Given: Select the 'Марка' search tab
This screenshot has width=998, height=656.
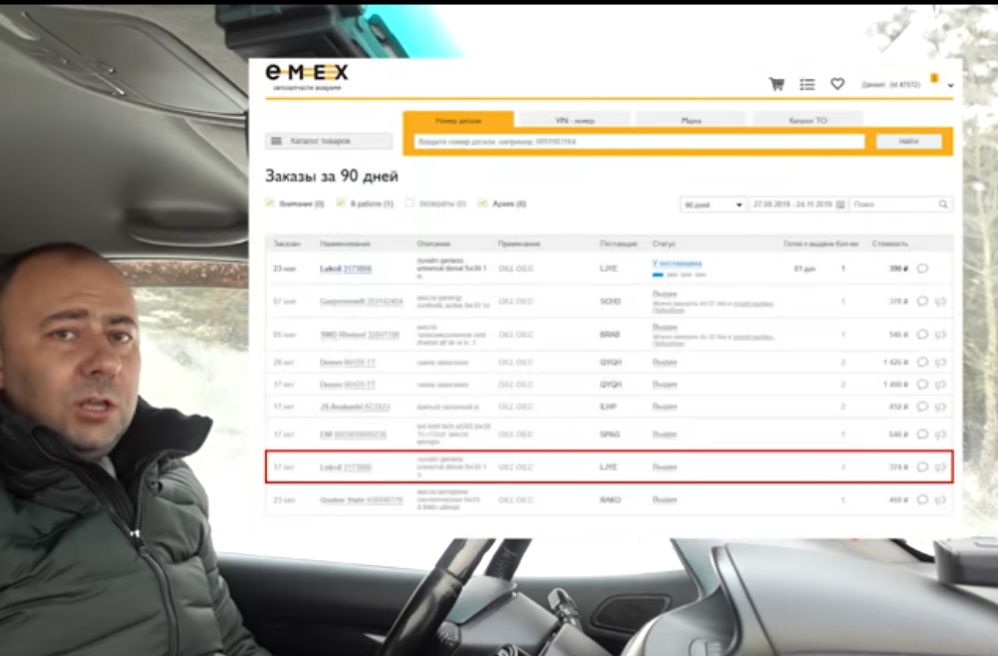Looking at the screenshot, I should [x=691, y=120].
